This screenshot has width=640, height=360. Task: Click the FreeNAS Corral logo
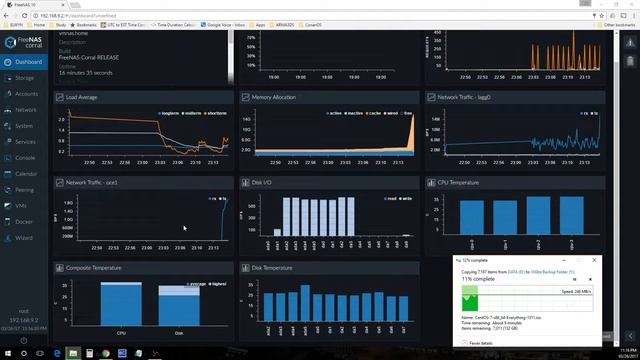(x=24, y=42)
